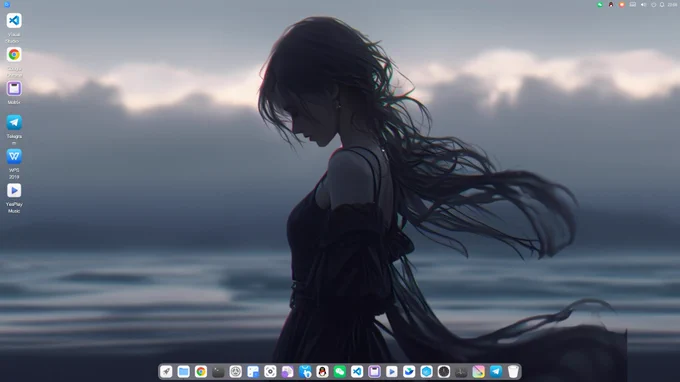Open the notifications bell in tray
Viewport: 680px width, 382px height.
(x=662, y=5)
